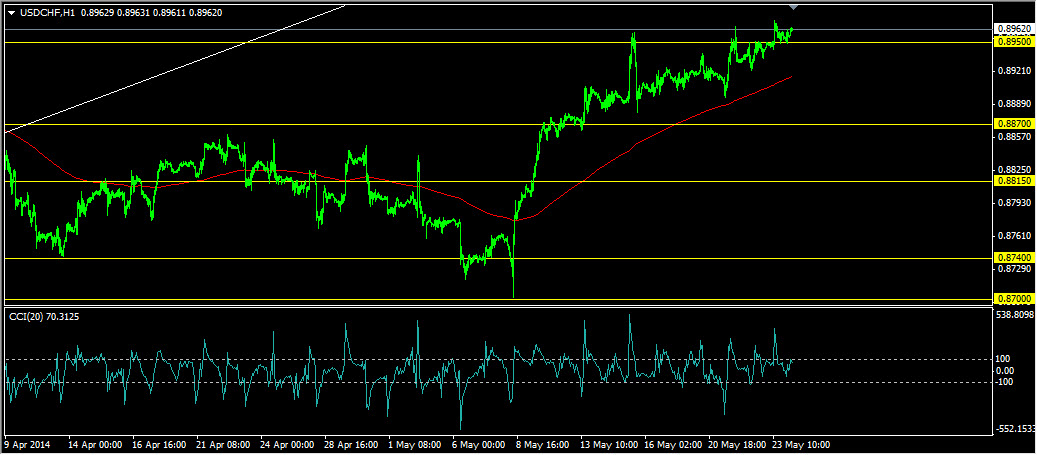Click the 16 Apr 16:00 time label
Image resolution: width=1037 pixels, height=455 pixels.
pyautogui.click(x=159, y=445)
